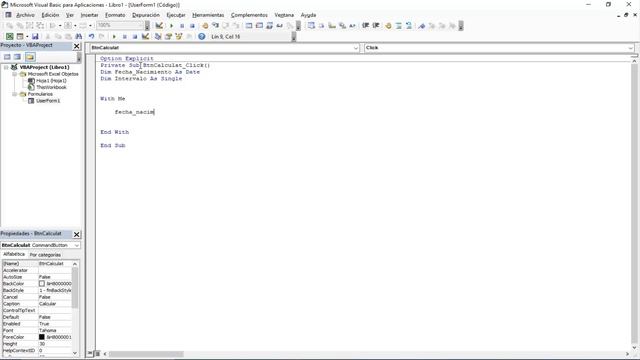The image size is (640, 360).
Task: Collapse the Microsoft Excel Objetos folder
Action: pyautogui.click(x=15, y=74)
